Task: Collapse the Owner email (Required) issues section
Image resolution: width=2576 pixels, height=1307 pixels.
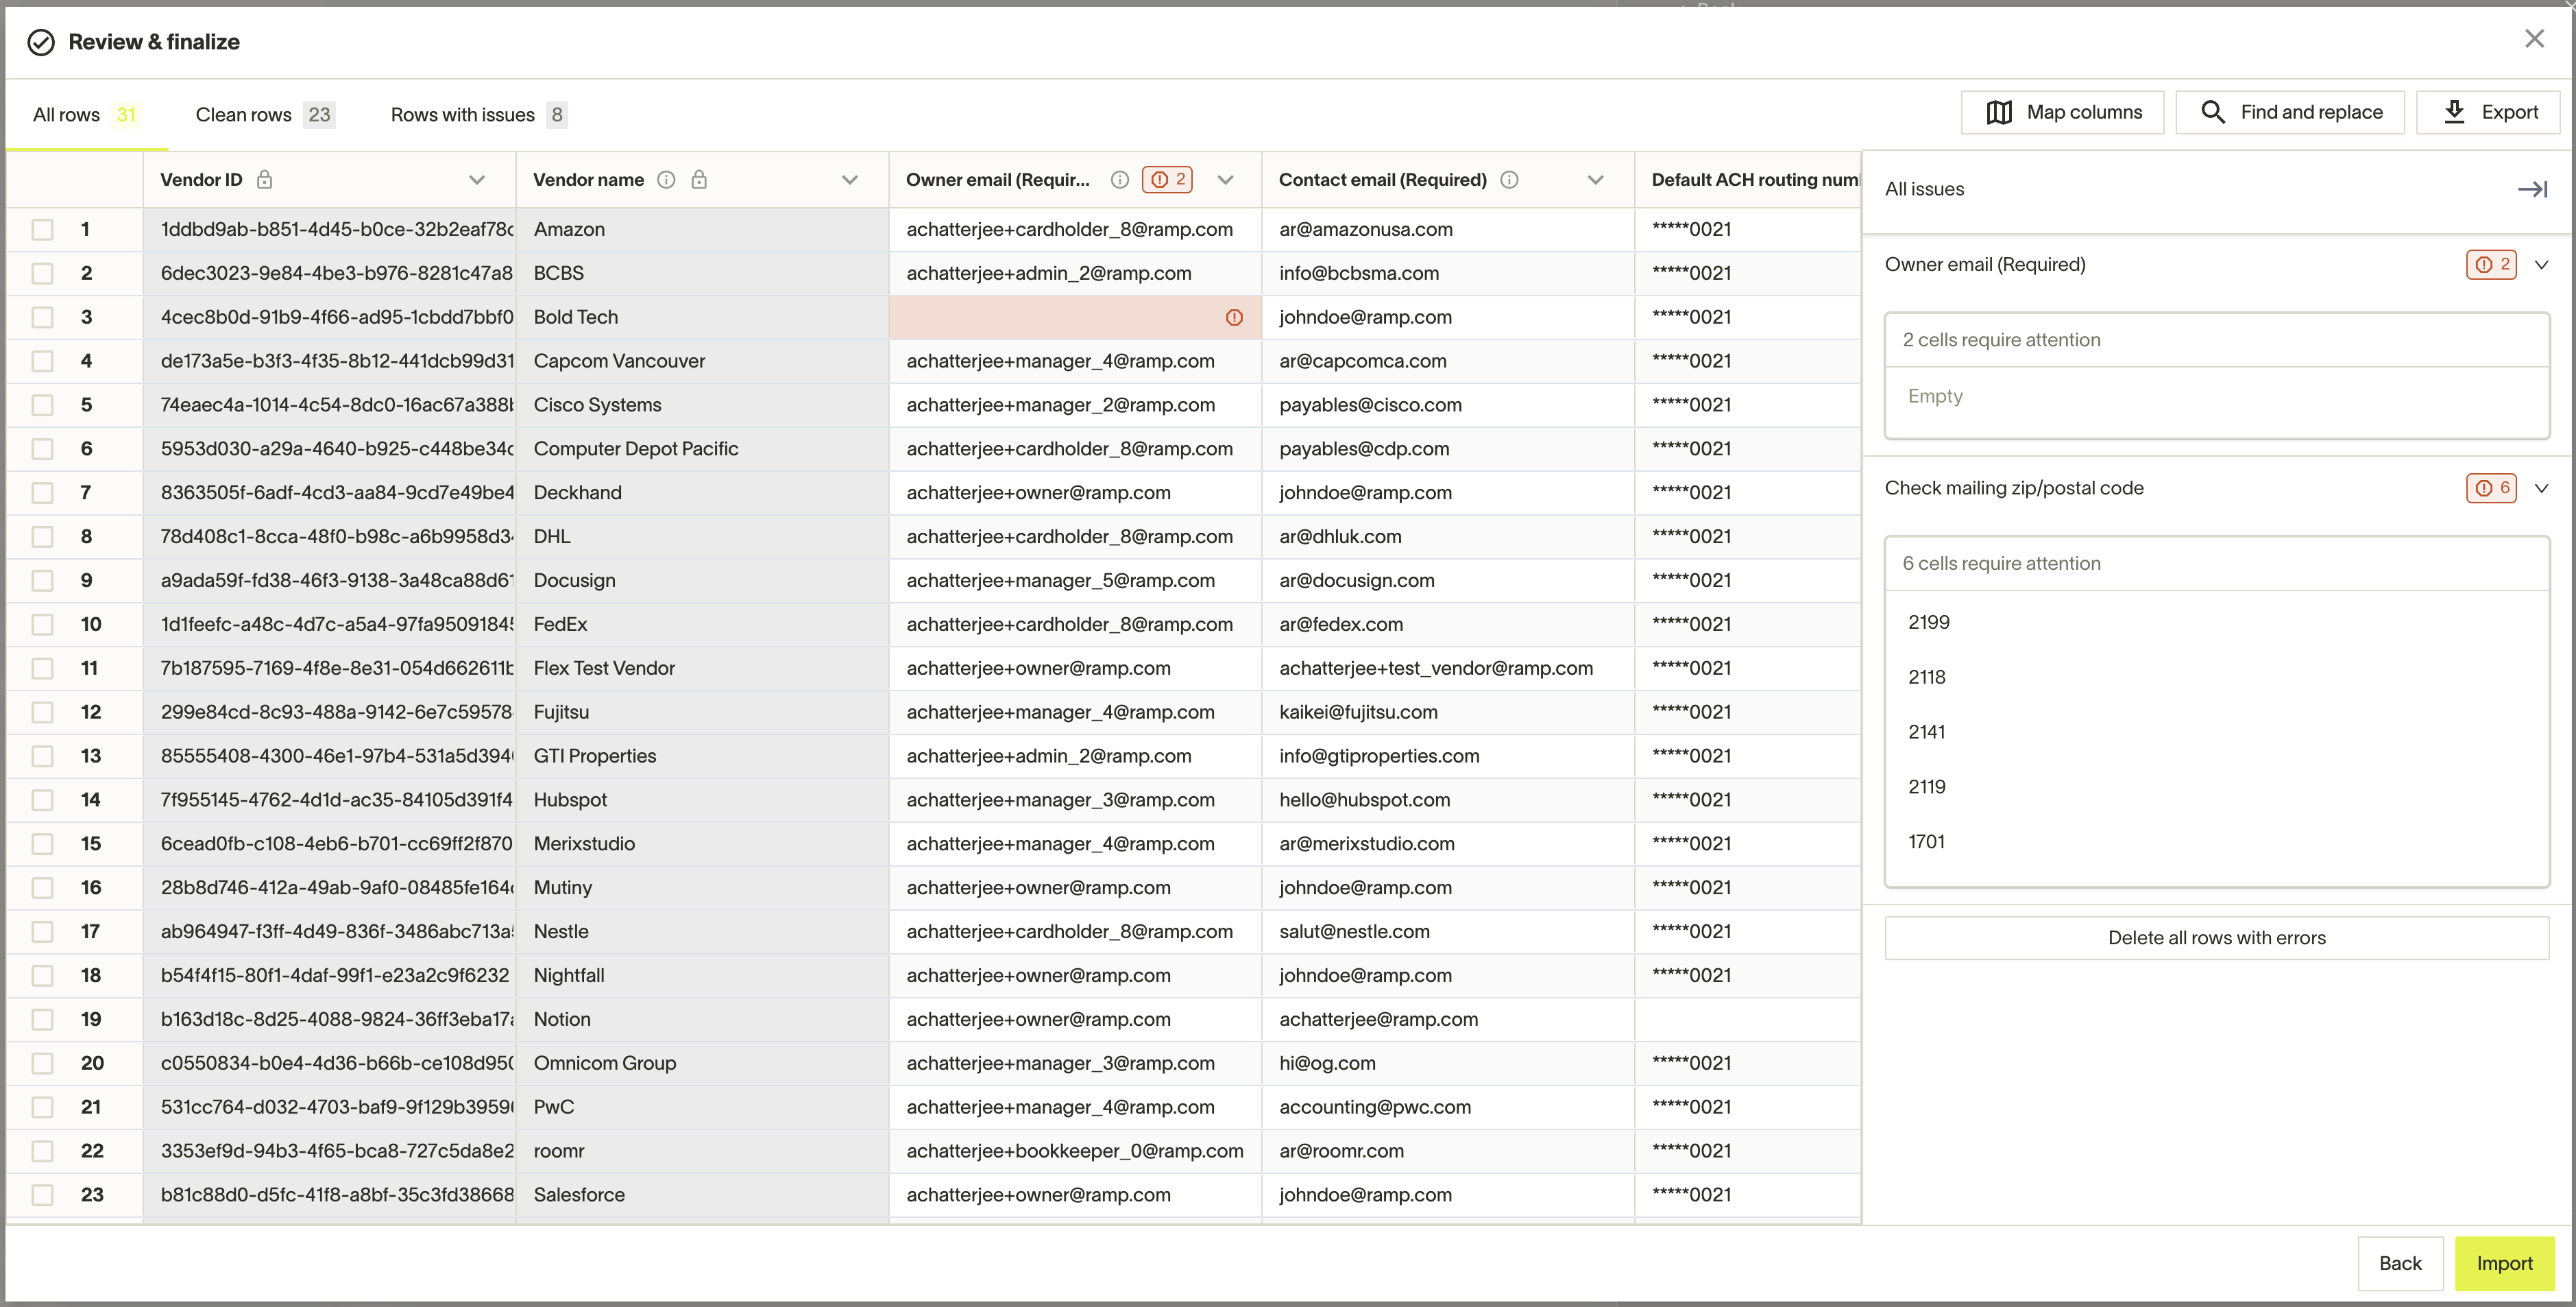Action: pos(2542,265)
